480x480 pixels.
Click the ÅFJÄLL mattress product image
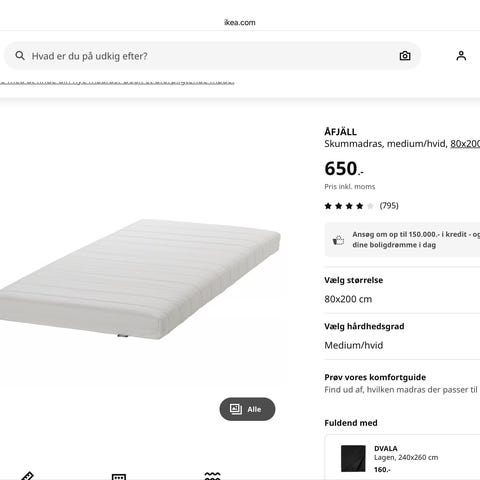(140, 279)
